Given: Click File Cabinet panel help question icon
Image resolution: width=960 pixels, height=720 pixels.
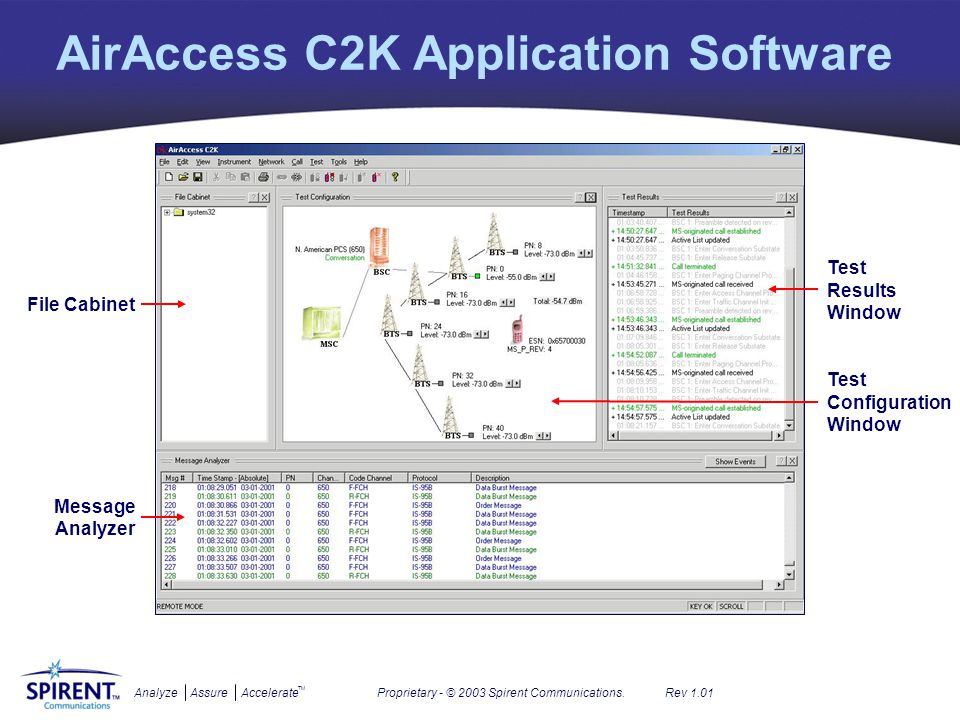Looking at the screenshot, I should [x=253, y=197].
